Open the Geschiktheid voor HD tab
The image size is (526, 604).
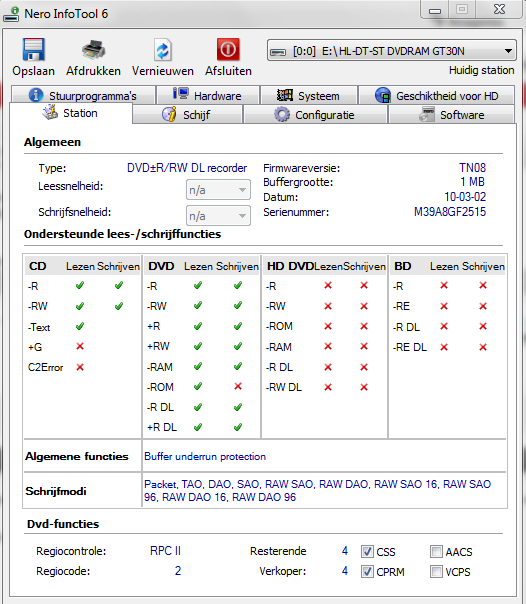(x=437, y=95)
